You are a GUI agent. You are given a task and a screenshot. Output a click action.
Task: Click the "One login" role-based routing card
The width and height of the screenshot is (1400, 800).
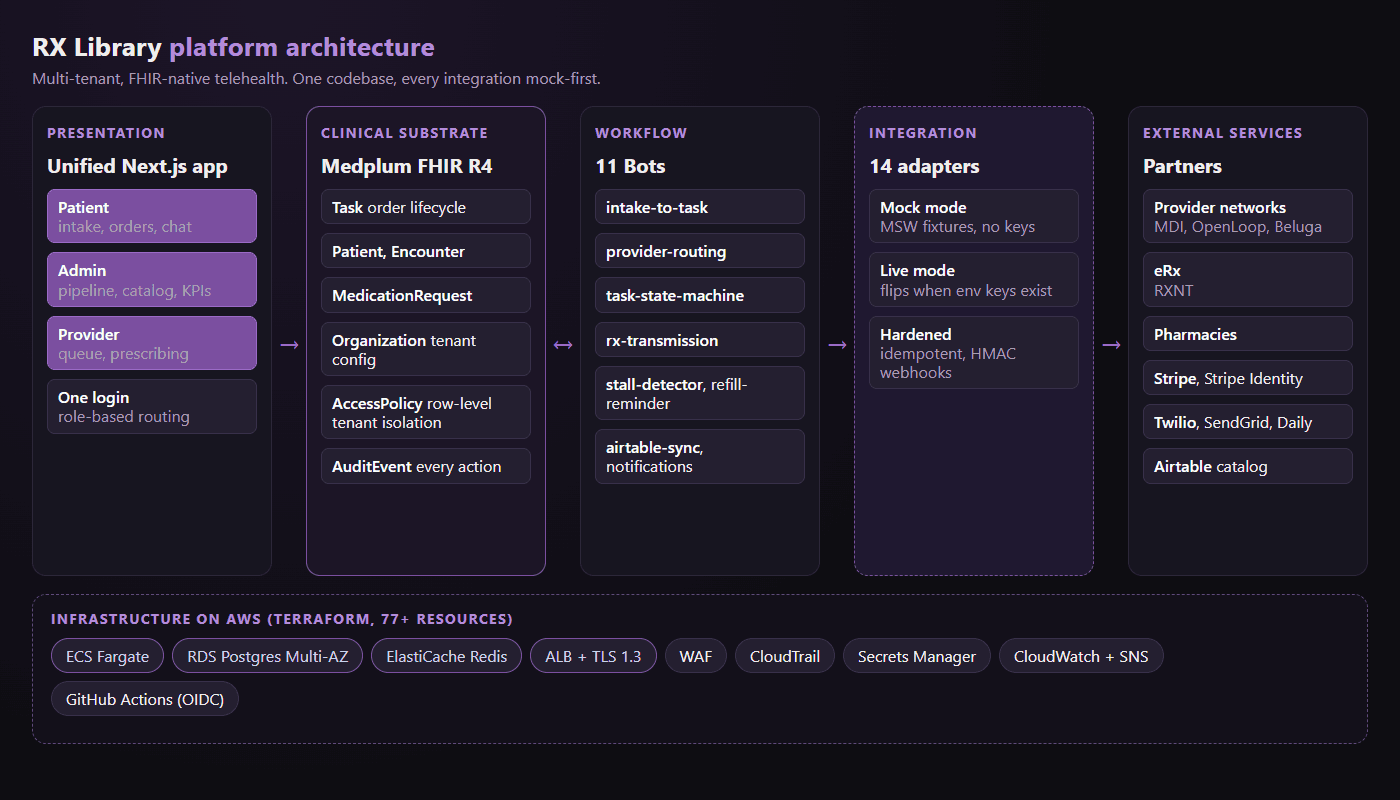[152, 406]
